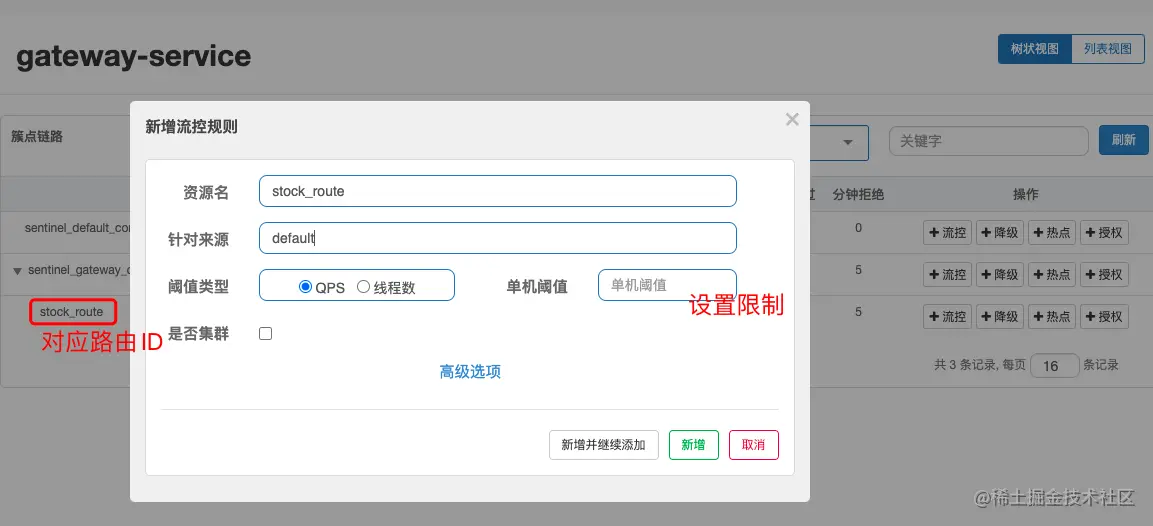
Task: Close the 新增流控规则 dialog with the X
Action: pyautogui.click(x=792, y=119)
